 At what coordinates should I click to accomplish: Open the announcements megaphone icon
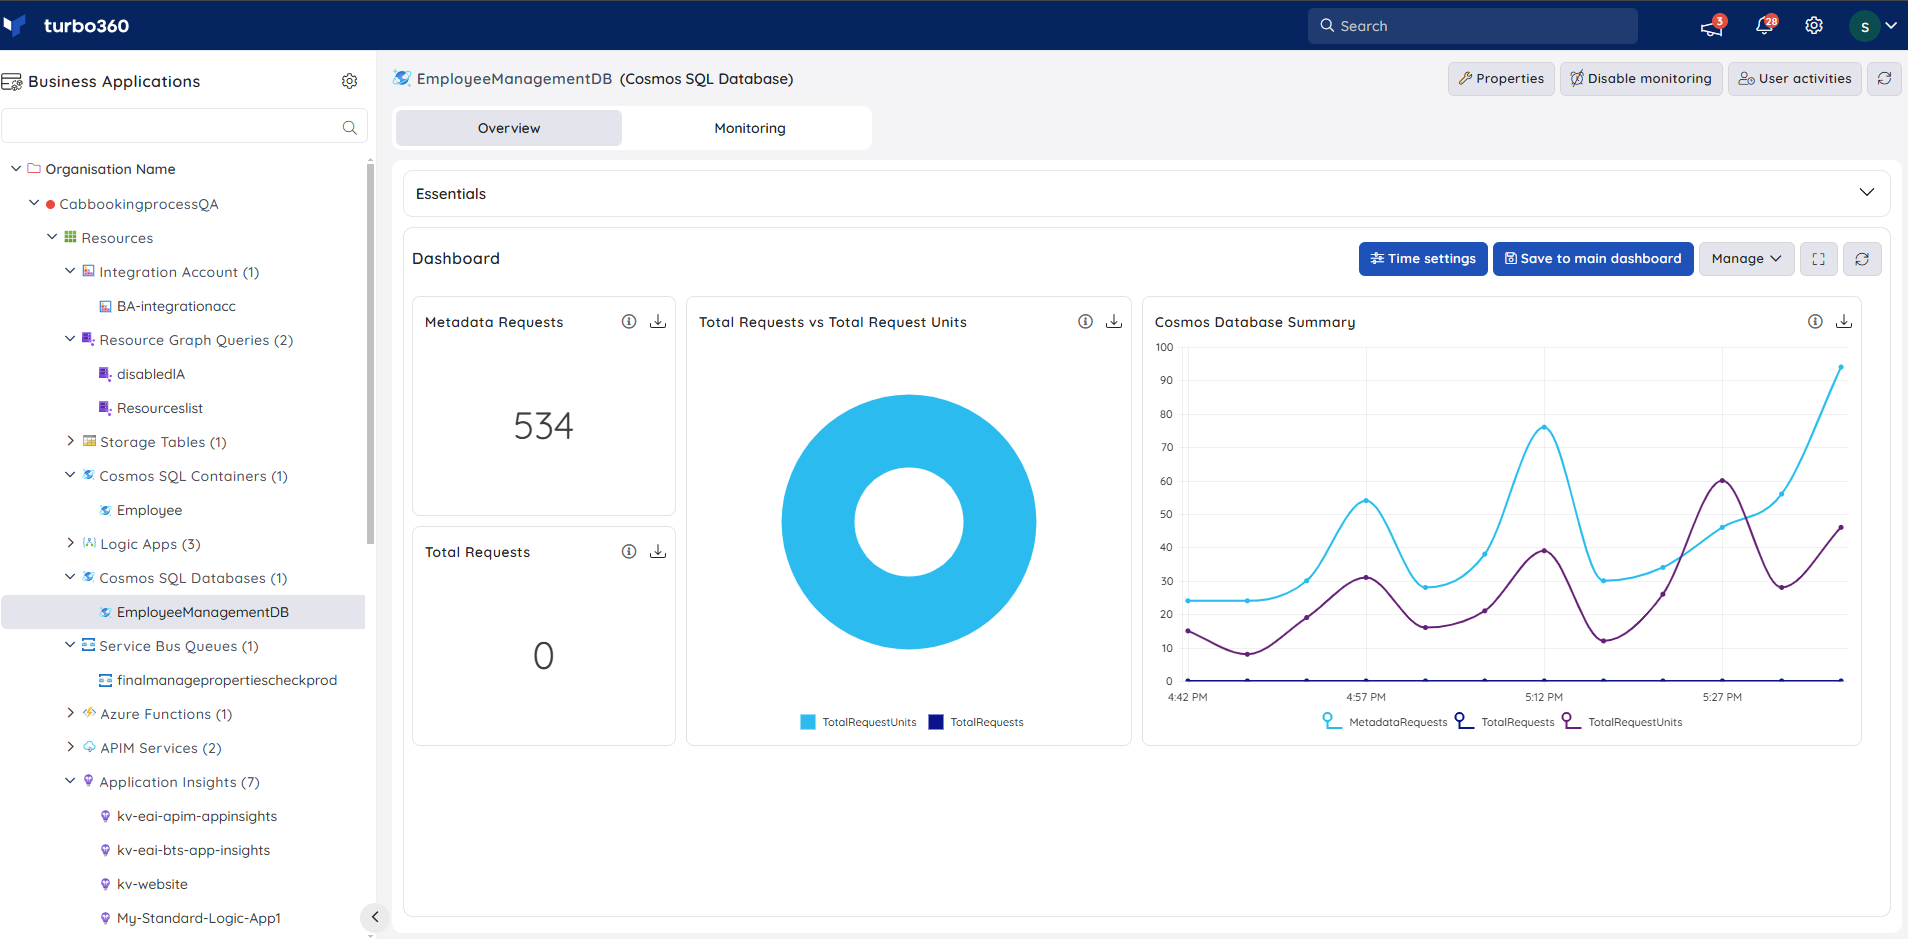1712,27
